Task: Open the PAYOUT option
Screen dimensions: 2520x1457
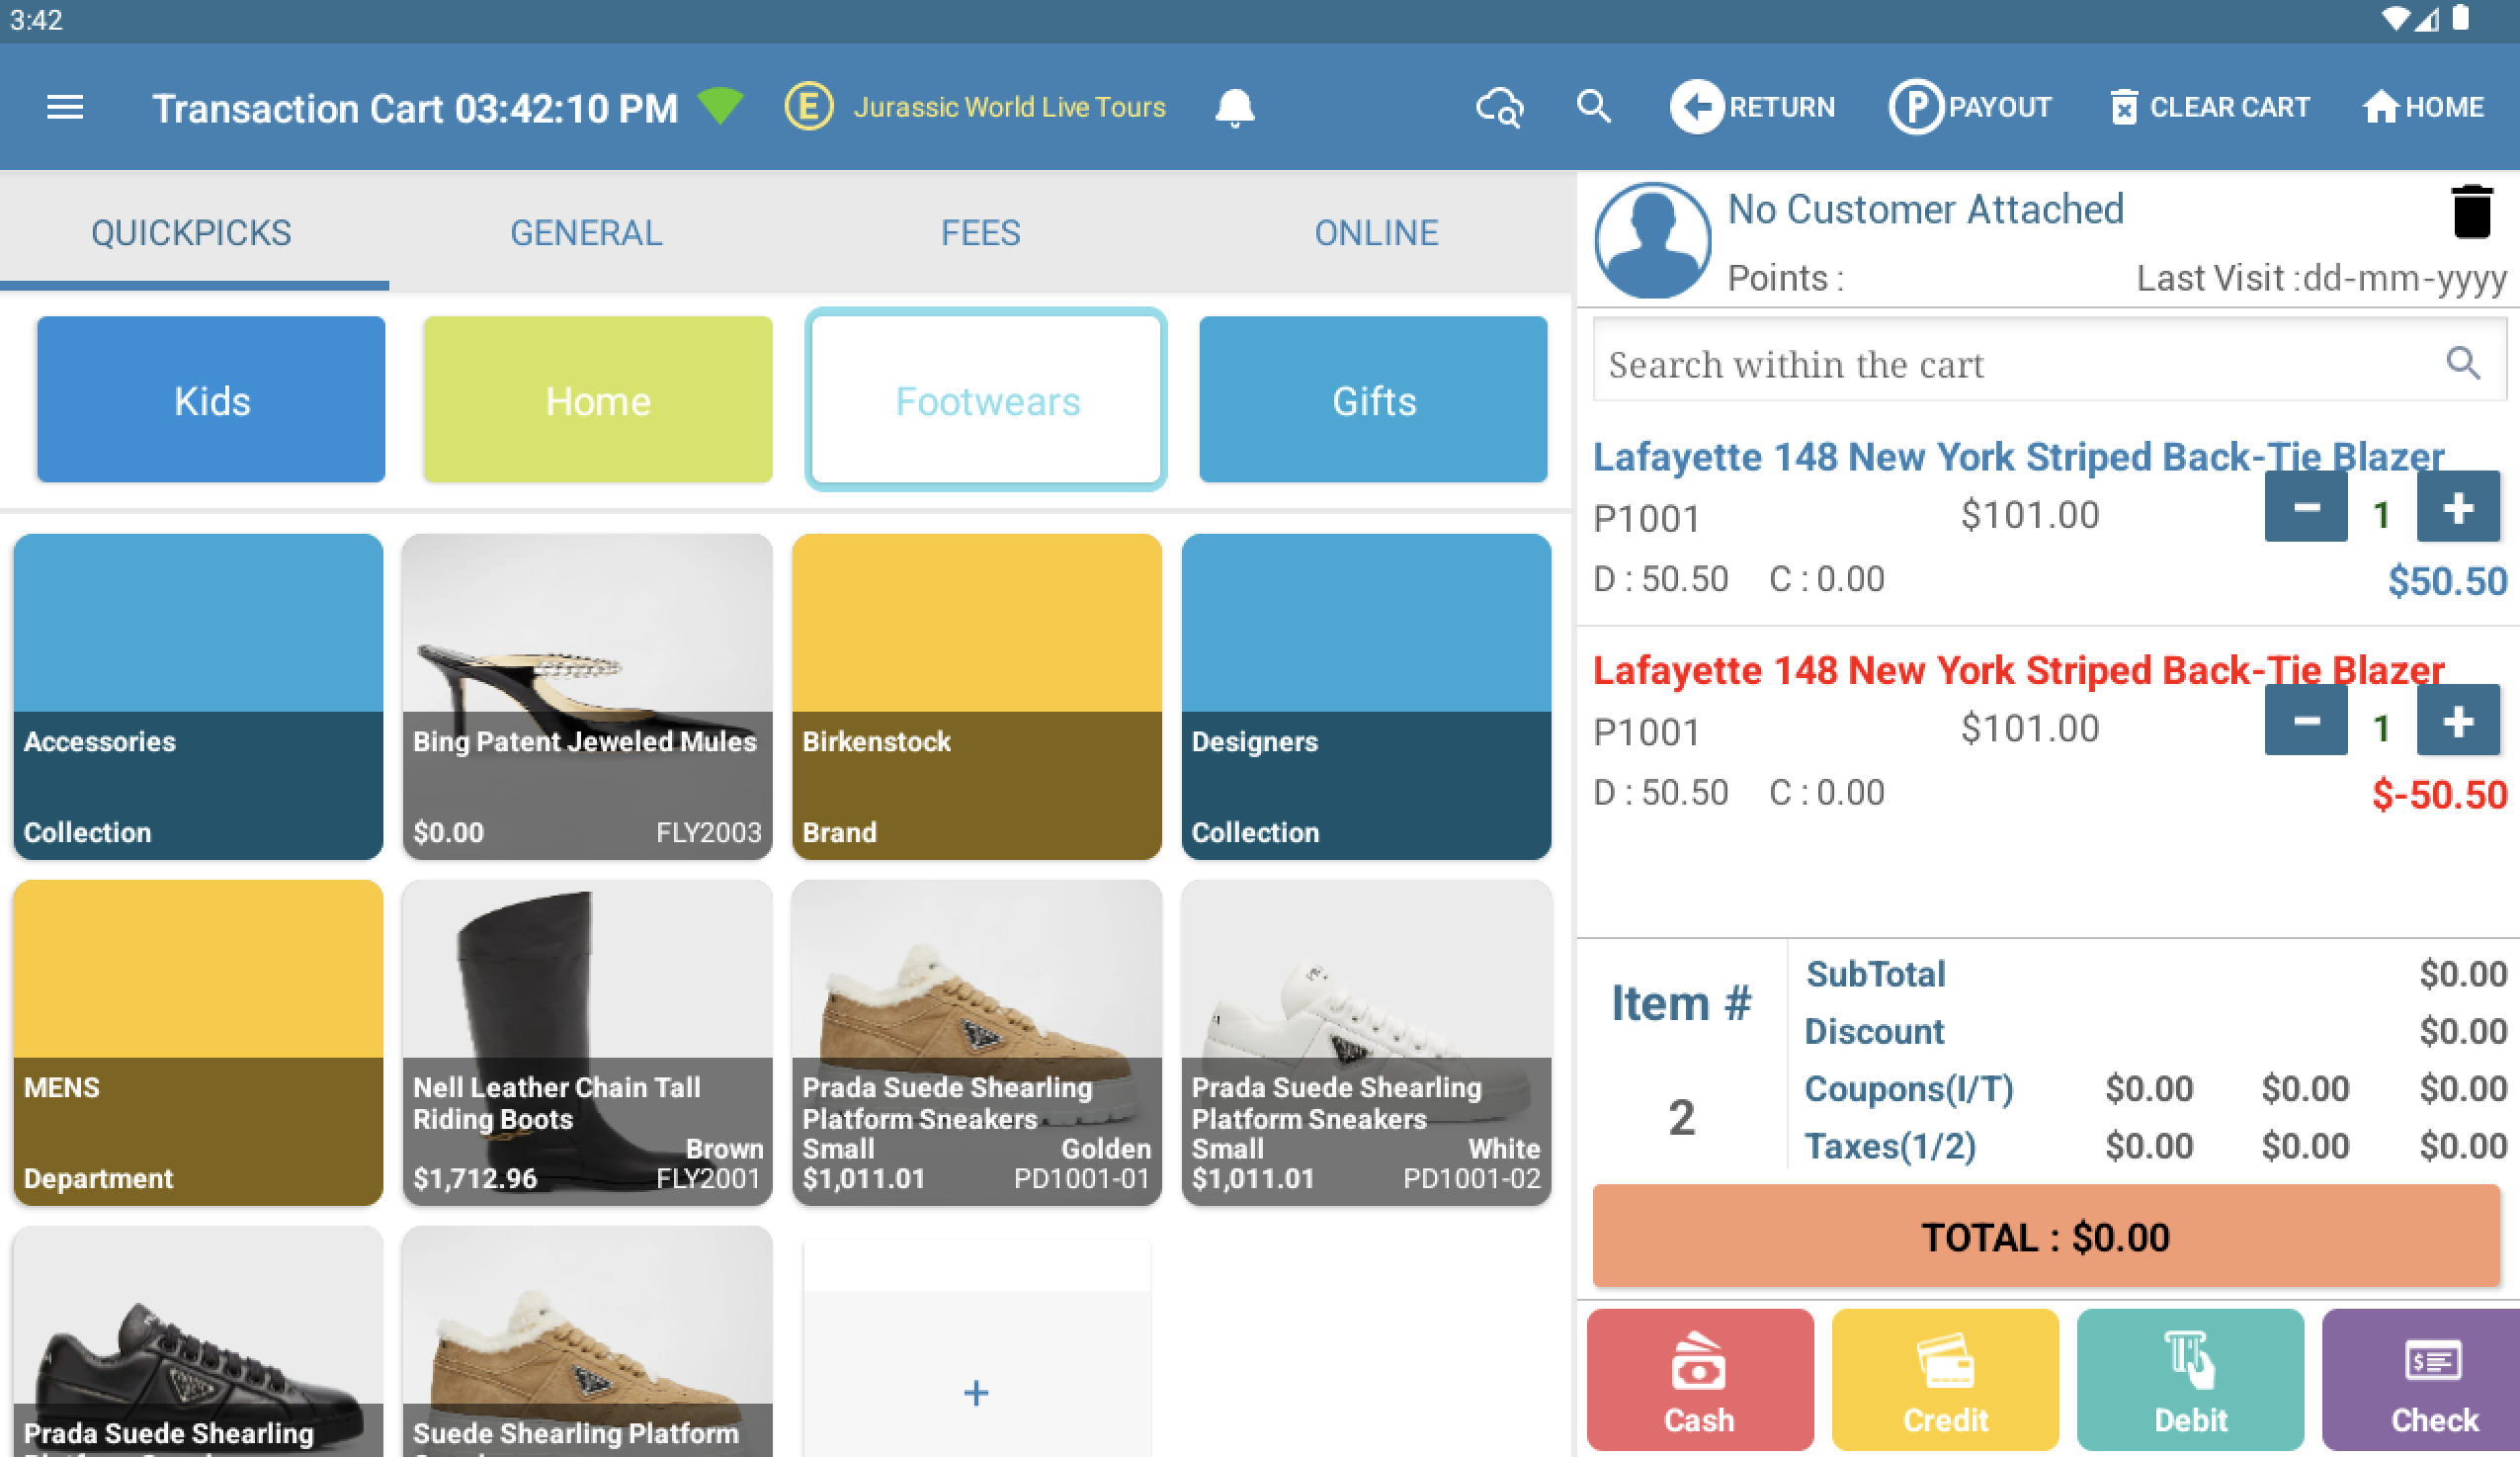Action: pyautogui.click(x=1970, y=107)
